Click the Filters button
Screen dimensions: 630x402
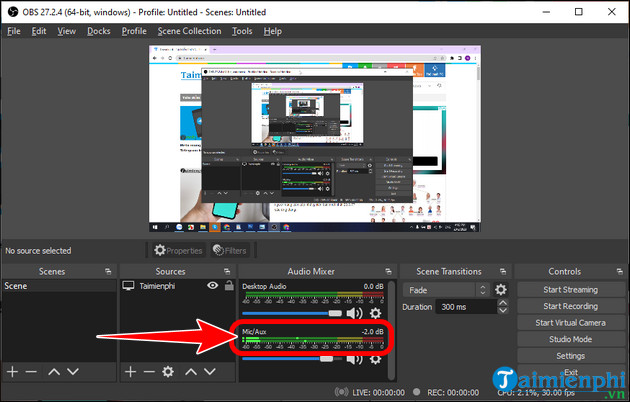click(x=229, y=250)
